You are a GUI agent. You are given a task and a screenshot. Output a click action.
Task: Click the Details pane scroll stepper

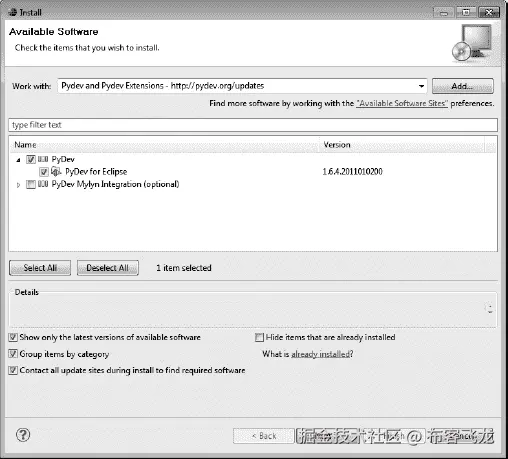(490, 308)
